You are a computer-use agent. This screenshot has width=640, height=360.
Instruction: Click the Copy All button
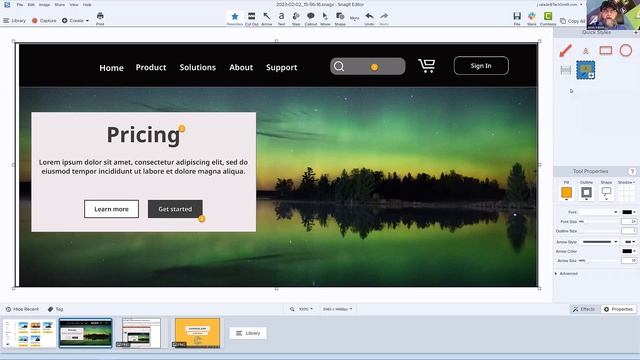(572, 21)
